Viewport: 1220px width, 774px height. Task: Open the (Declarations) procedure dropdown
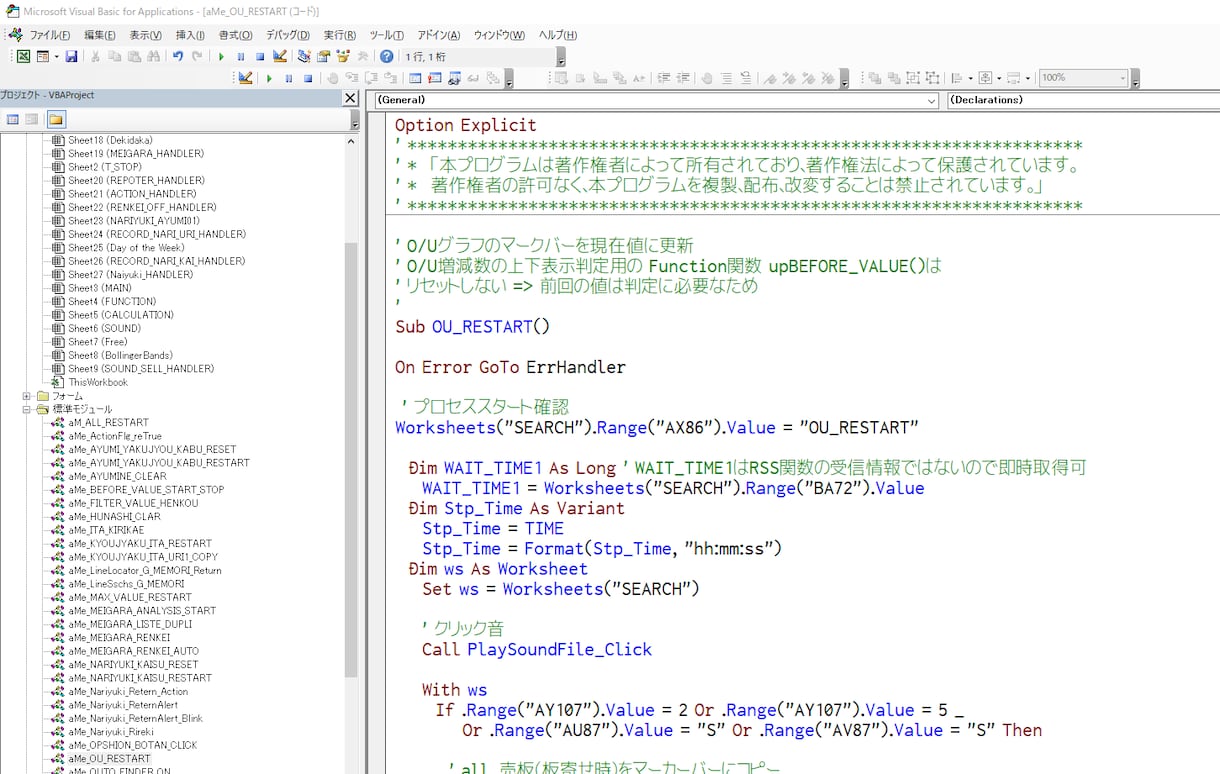[1083, 100]
